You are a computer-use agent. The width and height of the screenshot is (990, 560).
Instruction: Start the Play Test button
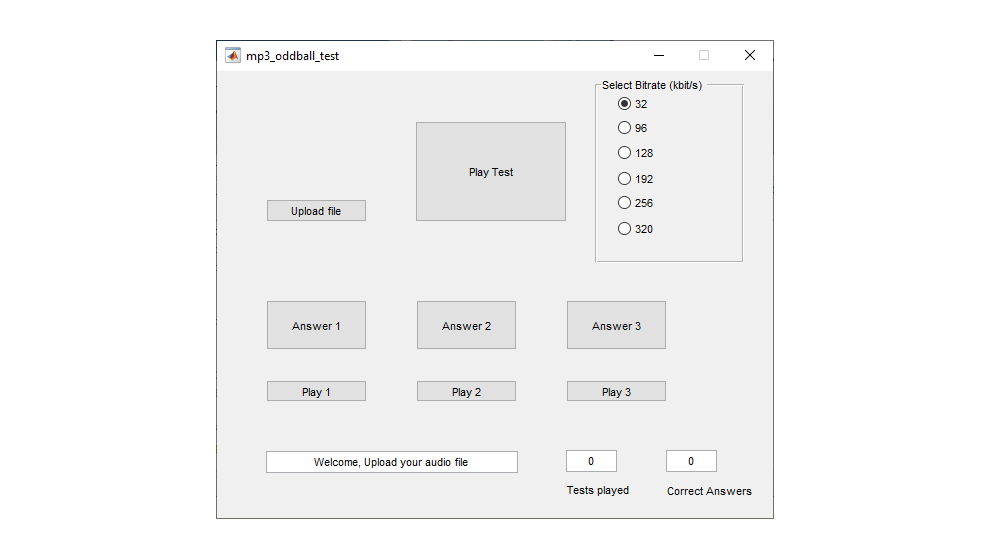(491, 172)
